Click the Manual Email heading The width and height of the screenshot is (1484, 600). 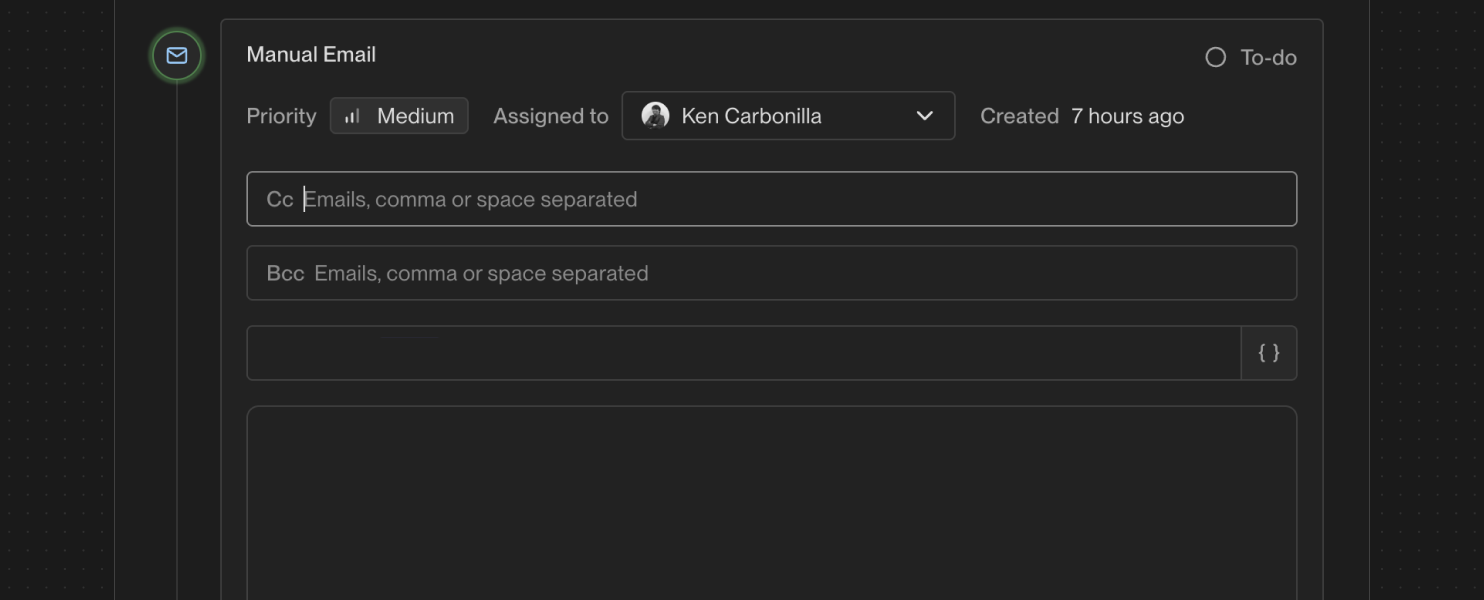(x=311, y=55)
